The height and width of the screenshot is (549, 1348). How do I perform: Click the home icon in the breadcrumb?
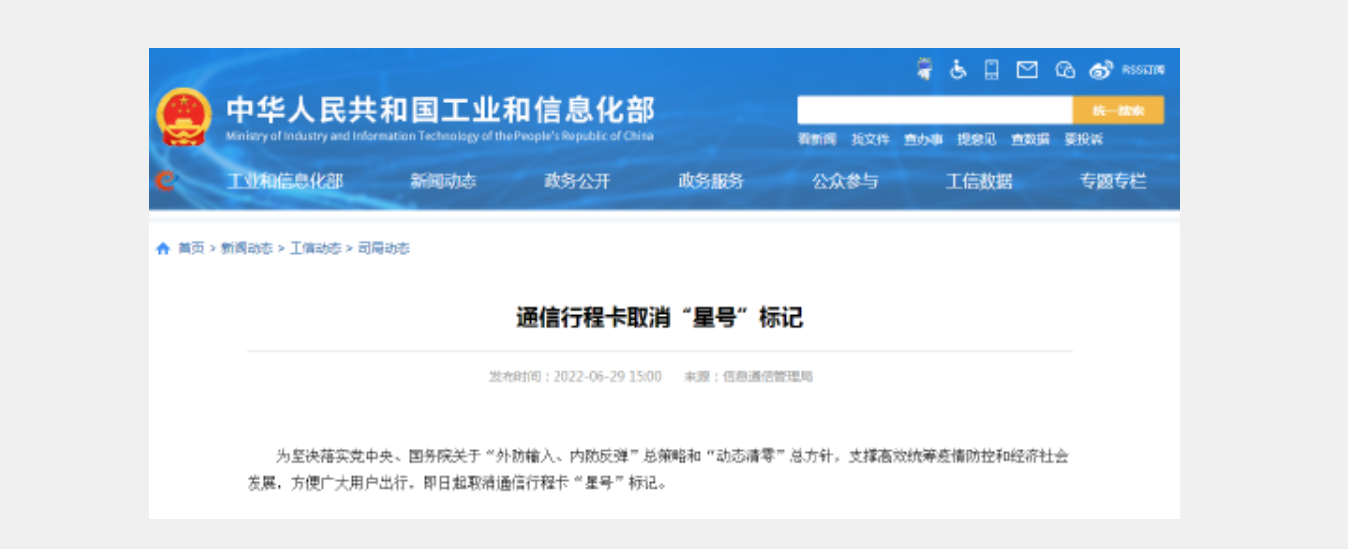coord(163,249)
